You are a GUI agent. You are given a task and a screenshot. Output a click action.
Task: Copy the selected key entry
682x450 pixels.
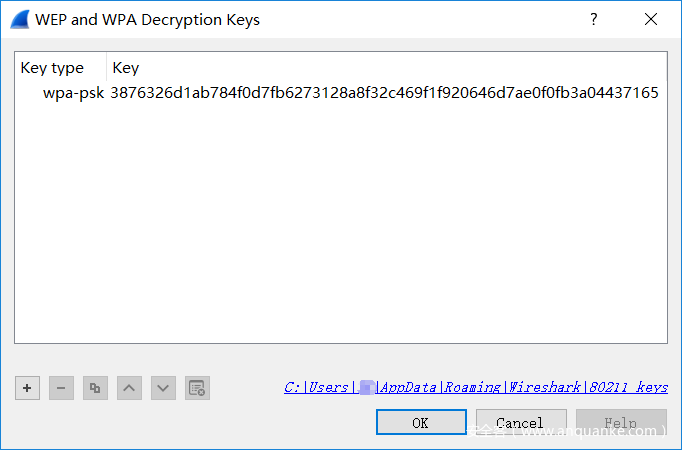coord(95,388)
